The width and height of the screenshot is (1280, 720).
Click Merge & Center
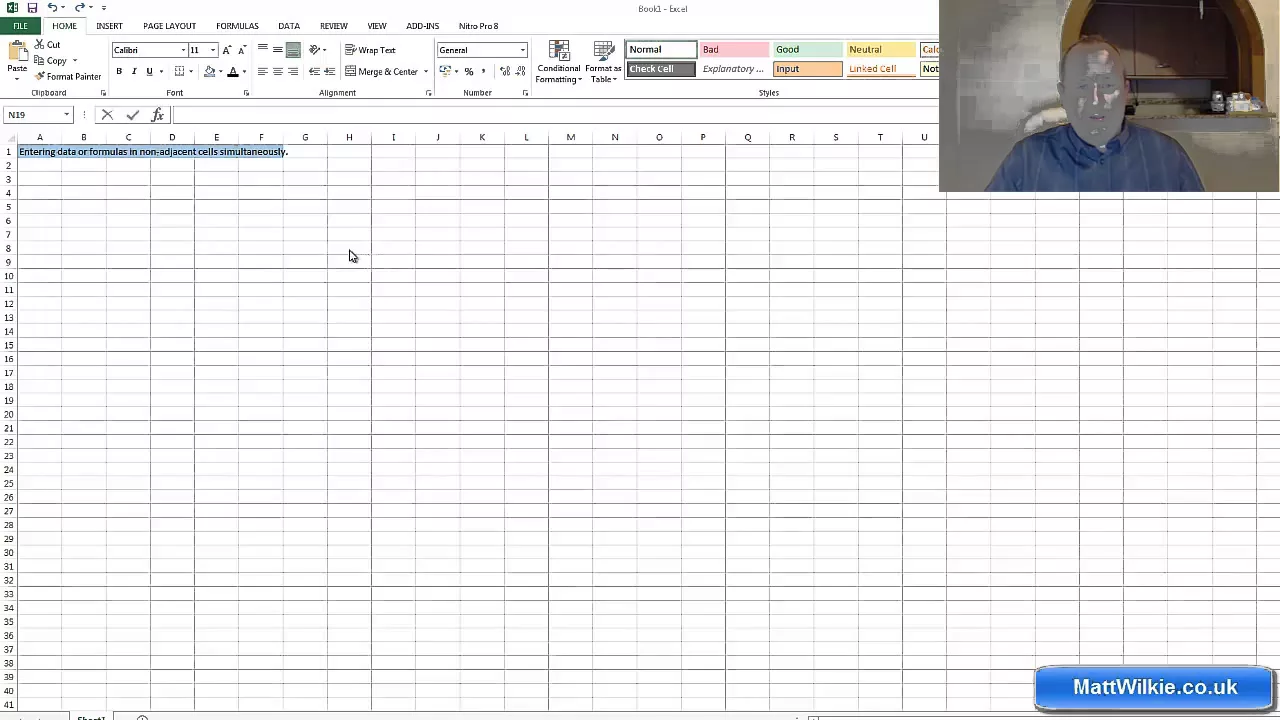click(381, 72)
